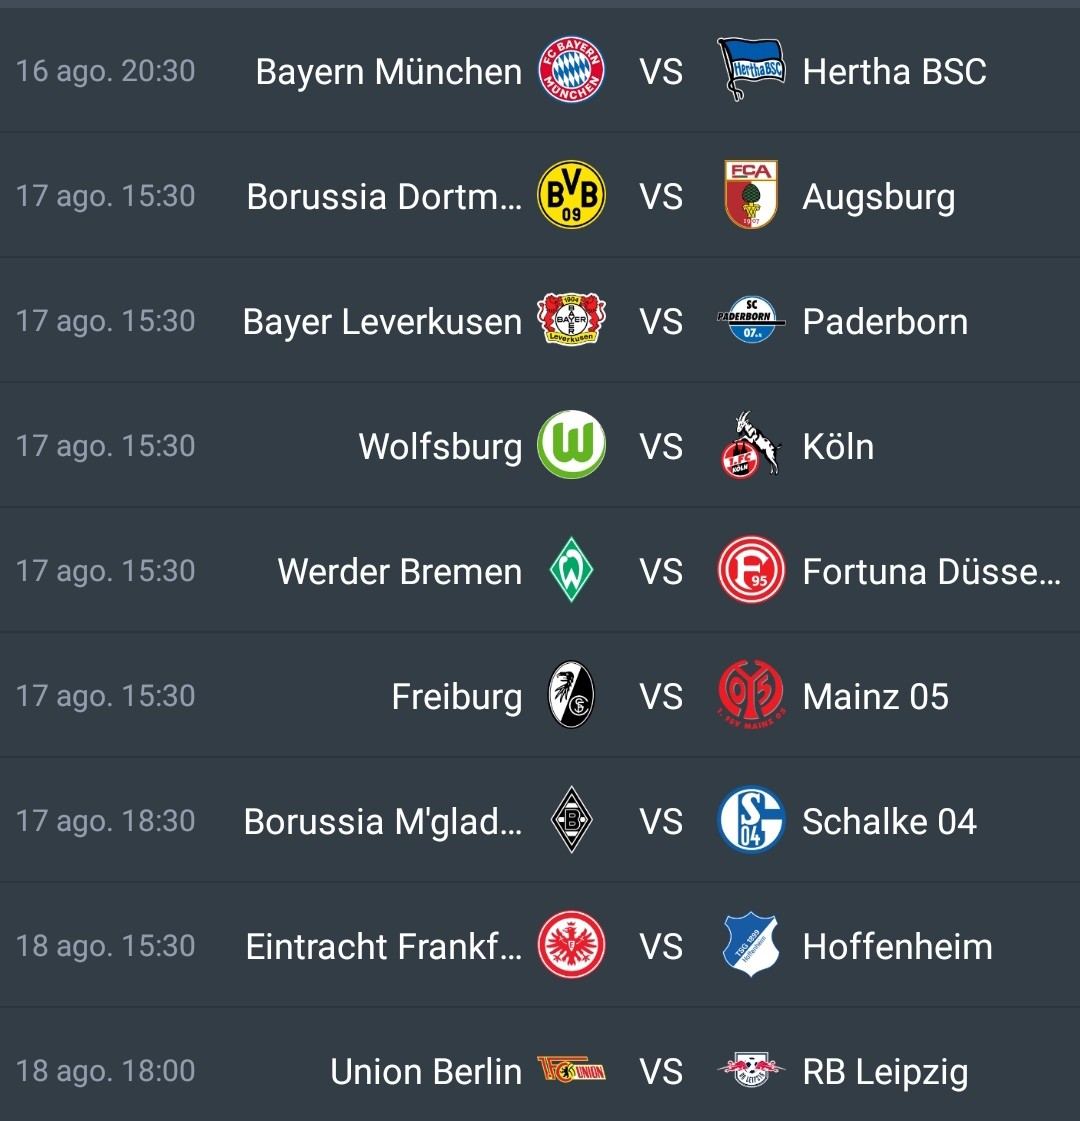Tap the SC Paderborn 07 emblem

tap(750, 320)
